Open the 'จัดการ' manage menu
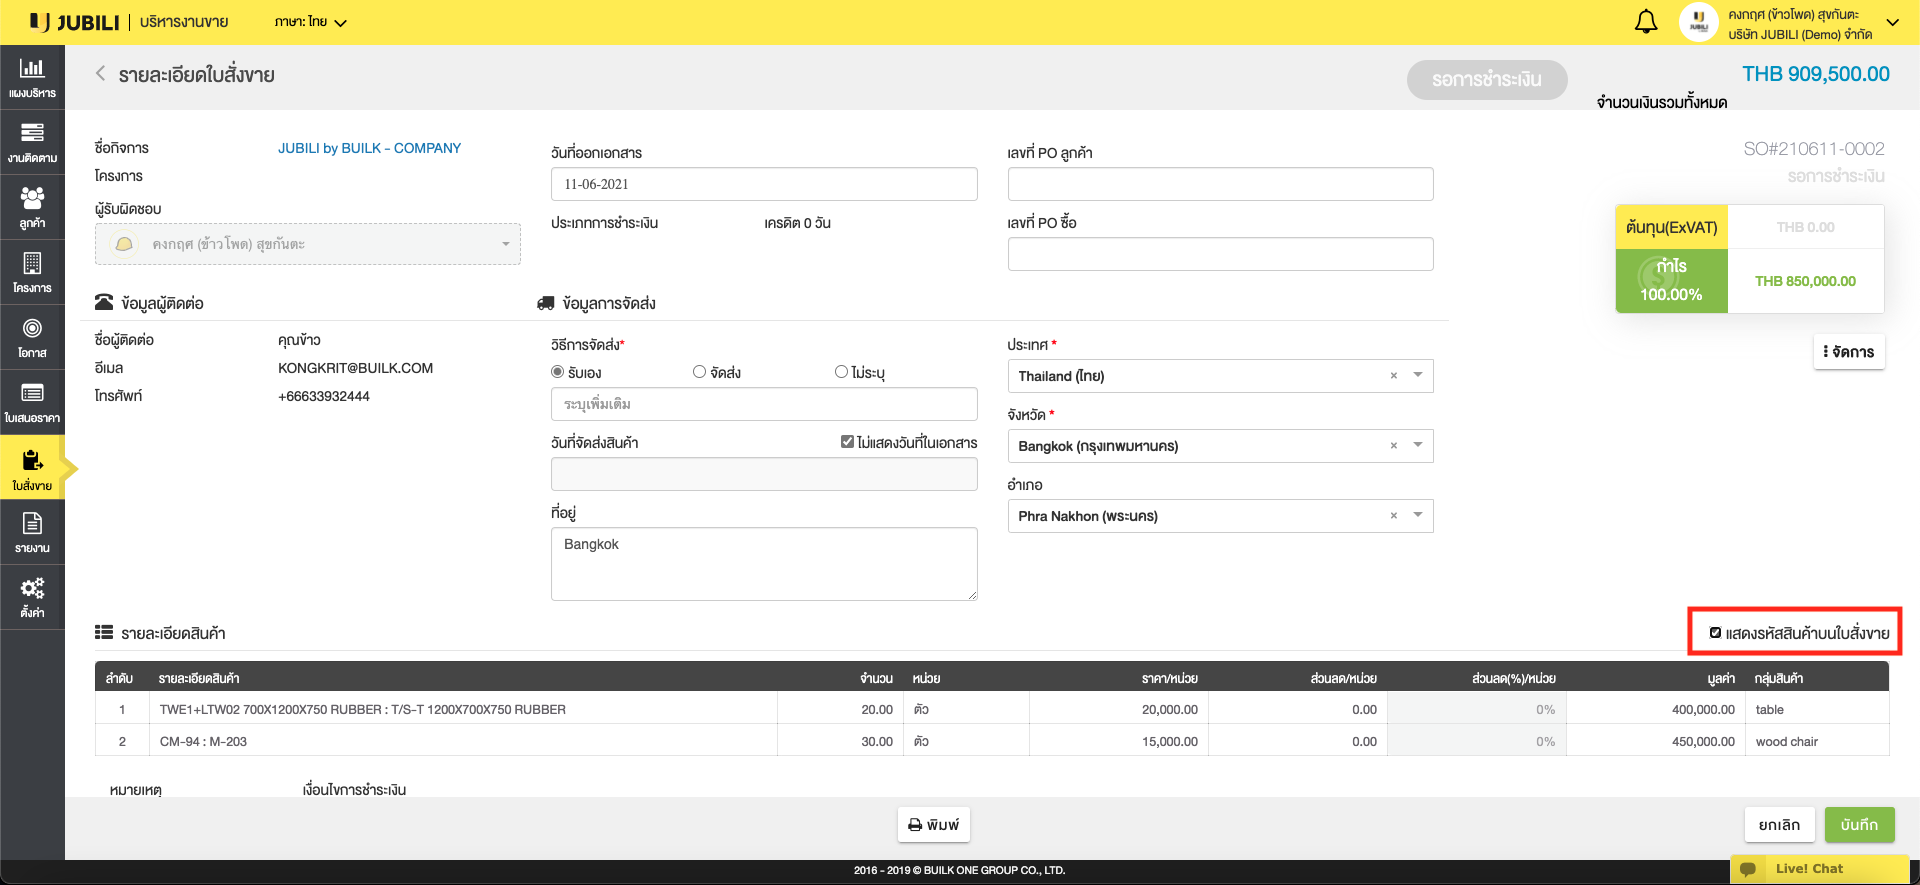This screenshot has height=885, width=1920. 1849,352
